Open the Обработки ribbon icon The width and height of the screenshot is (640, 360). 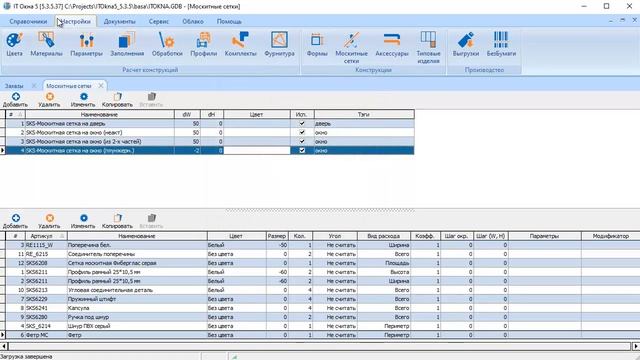167,44
